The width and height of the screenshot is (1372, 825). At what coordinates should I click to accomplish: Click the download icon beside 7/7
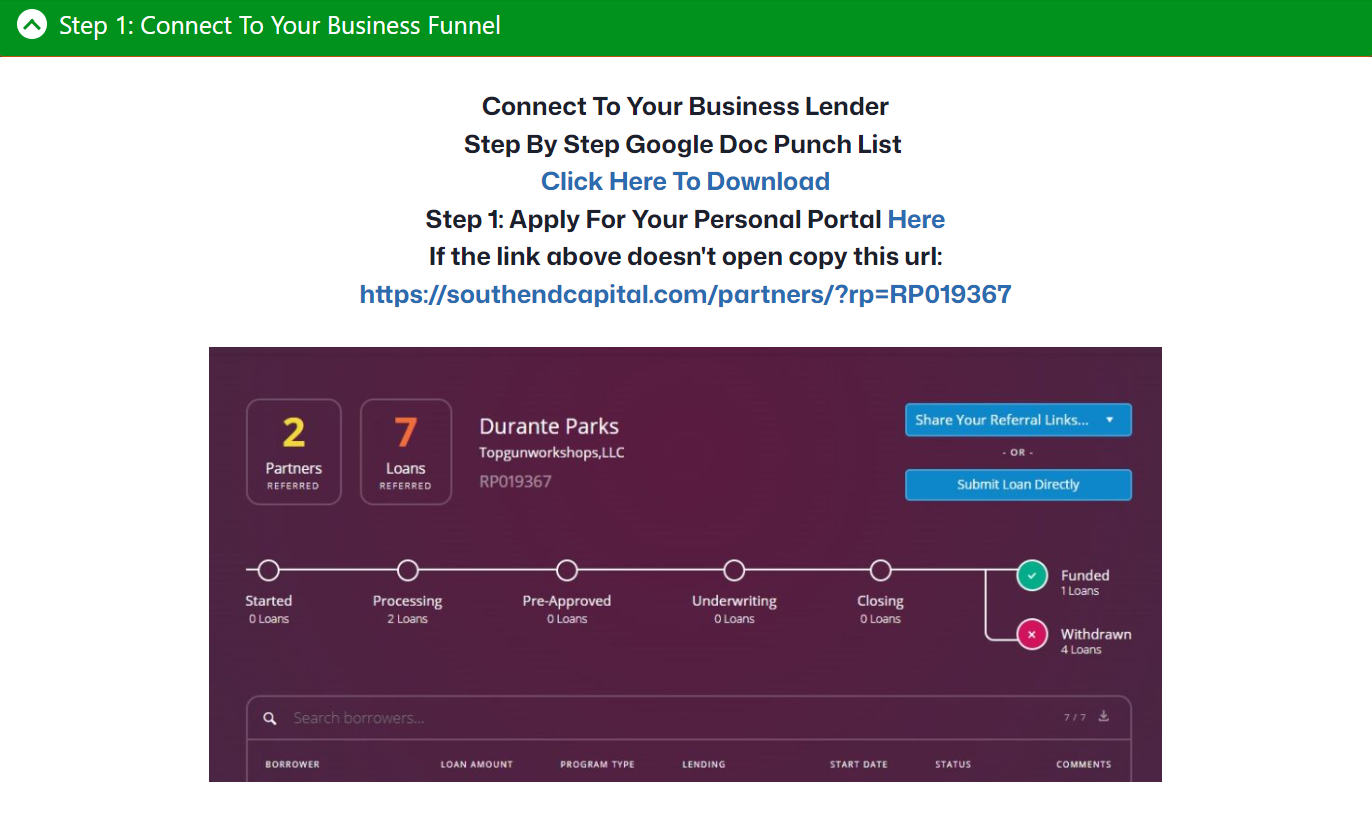pyautogui.click(x=1104, y=716)
